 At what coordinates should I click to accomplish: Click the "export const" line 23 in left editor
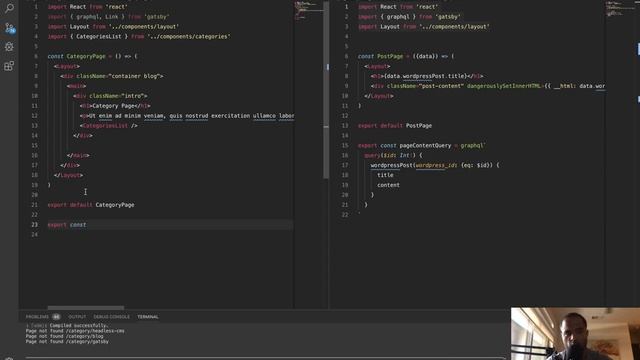click(x=67, y=225)
